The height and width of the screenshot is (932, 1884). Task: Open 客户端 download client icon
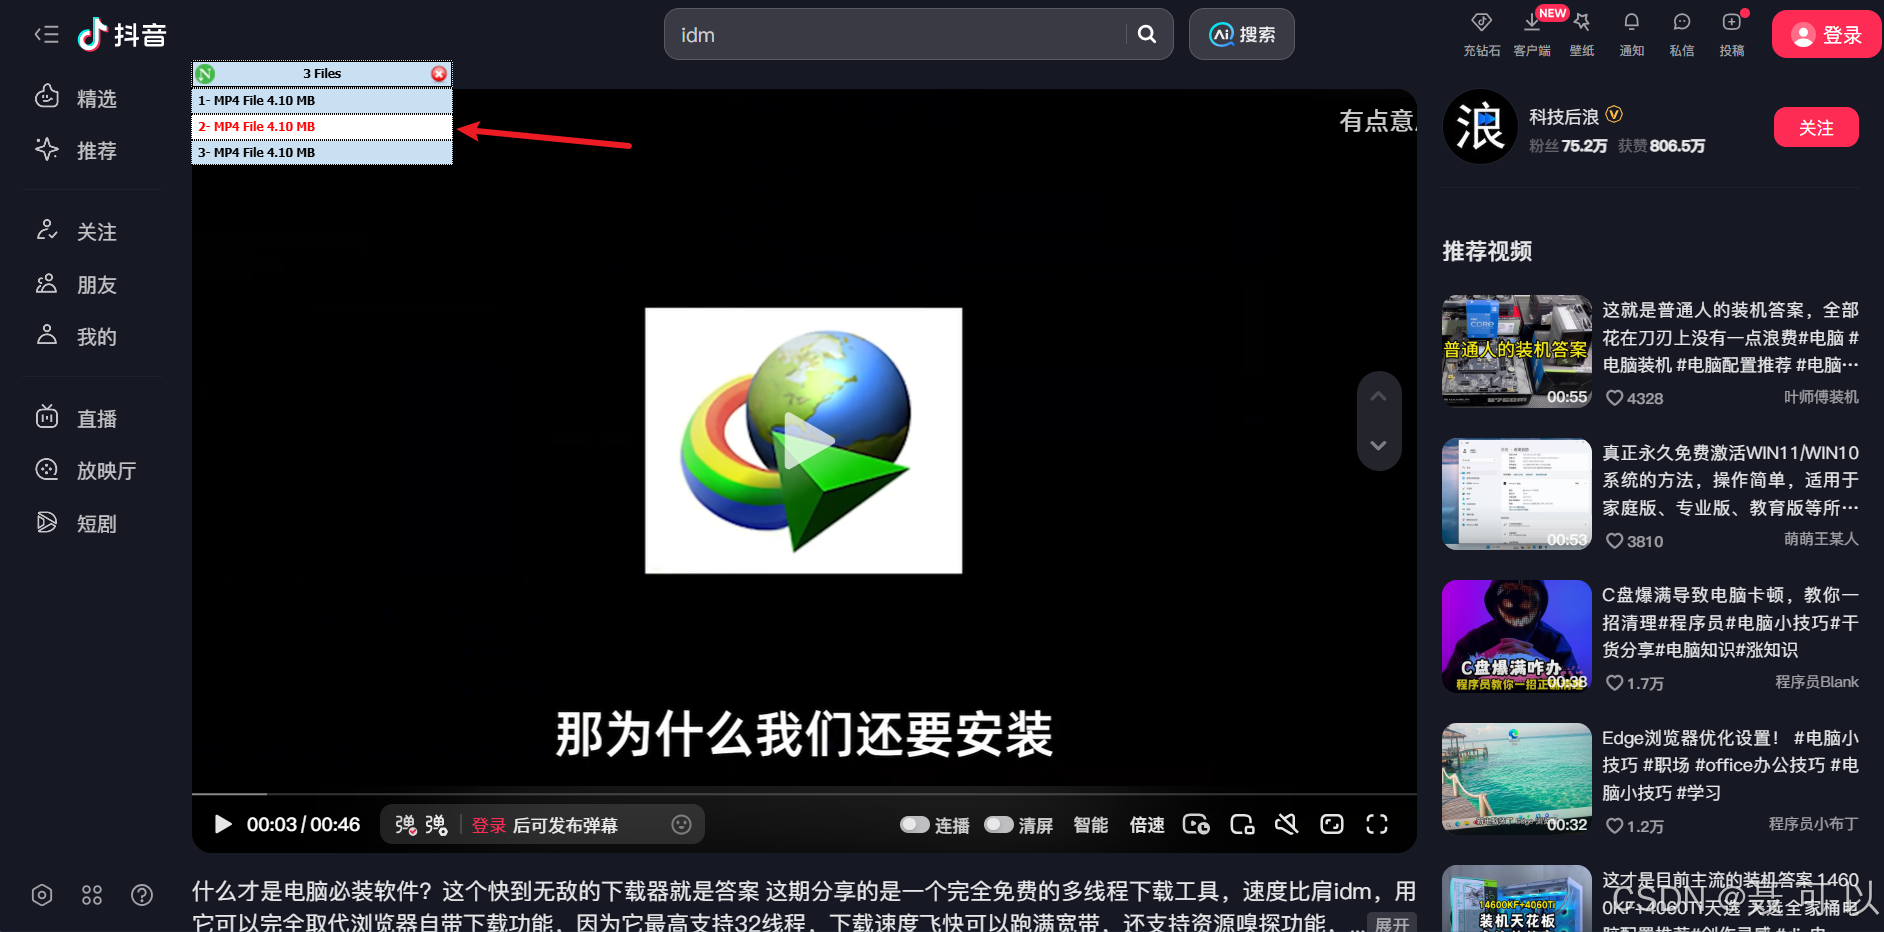click(x=1532, y=34)
